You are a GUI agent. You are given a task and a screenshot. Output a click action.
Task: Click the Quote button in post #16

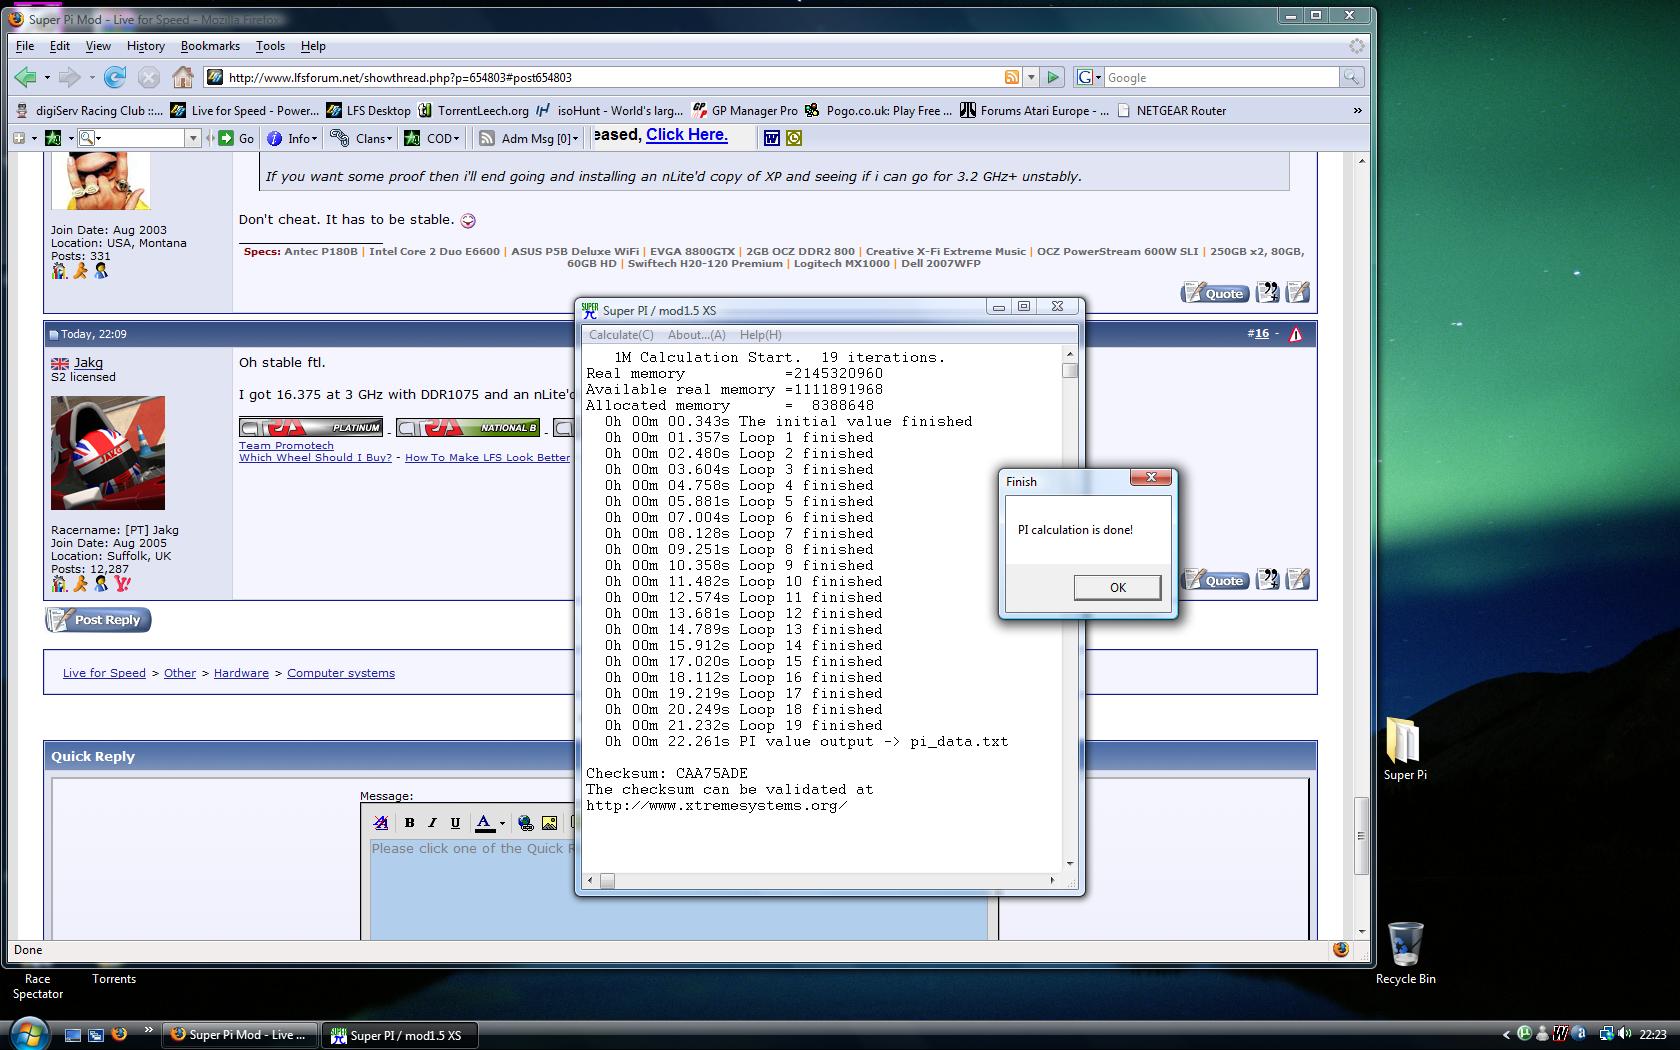click(1215, 580)
